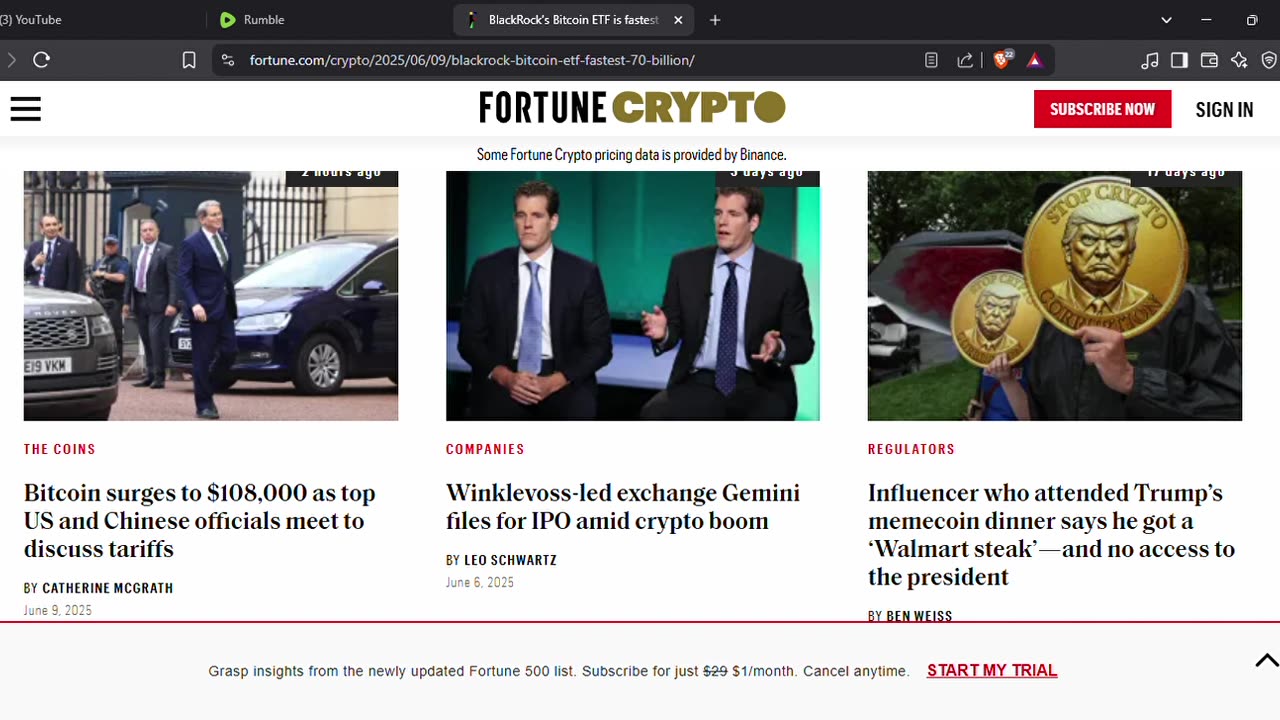Click the Fortune Crypto logo
Image resolution: width=1280 pixels, height=720 pixels.
click(x=632, y=107)
